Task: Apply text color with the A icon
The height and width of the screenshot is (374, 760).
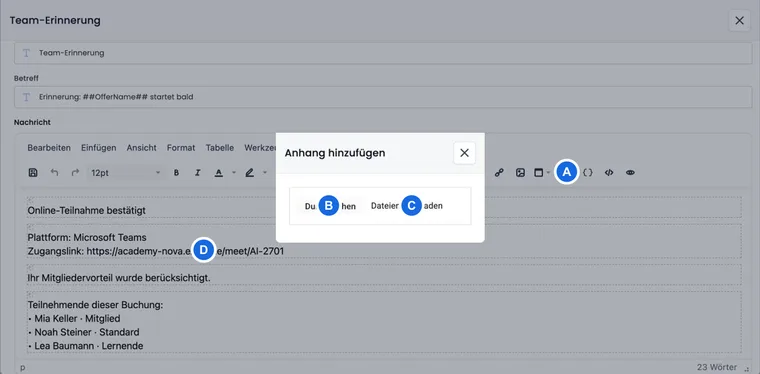Action: (219, 172)
